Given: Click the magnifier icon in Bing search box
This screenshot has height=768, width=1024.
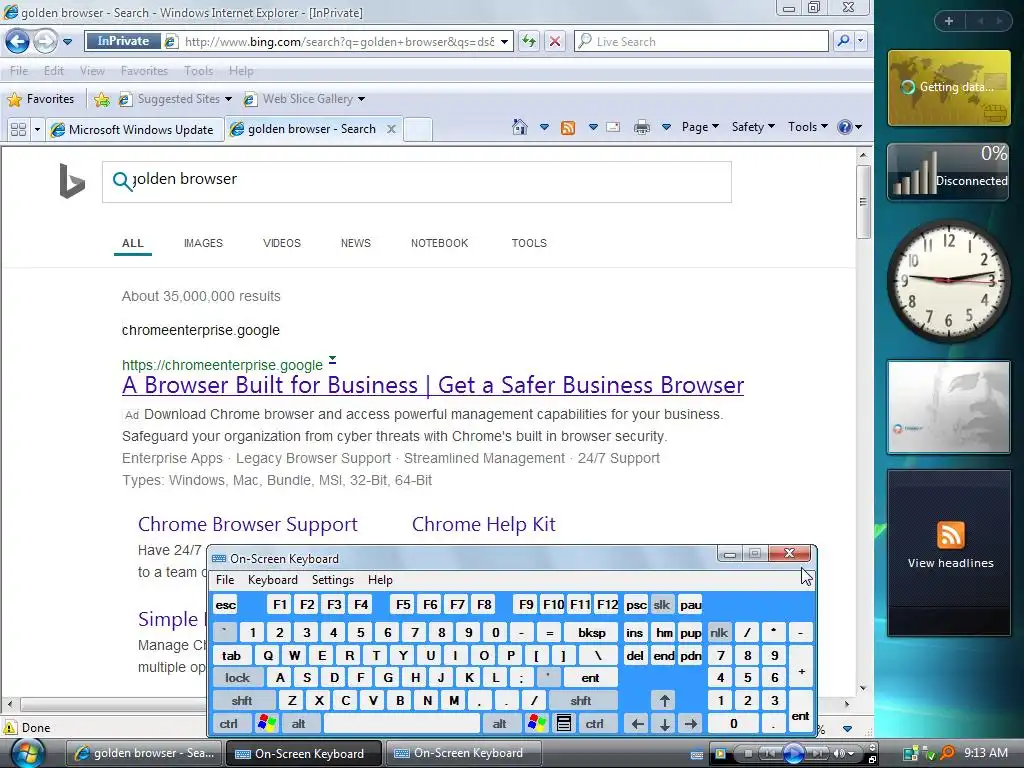Looking at the screenshot, I should tap(121, 180).
